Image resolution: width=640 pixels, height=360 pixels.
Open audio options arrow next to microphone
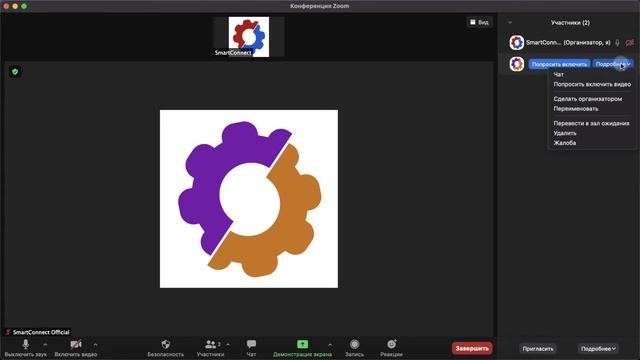(45, 345)
